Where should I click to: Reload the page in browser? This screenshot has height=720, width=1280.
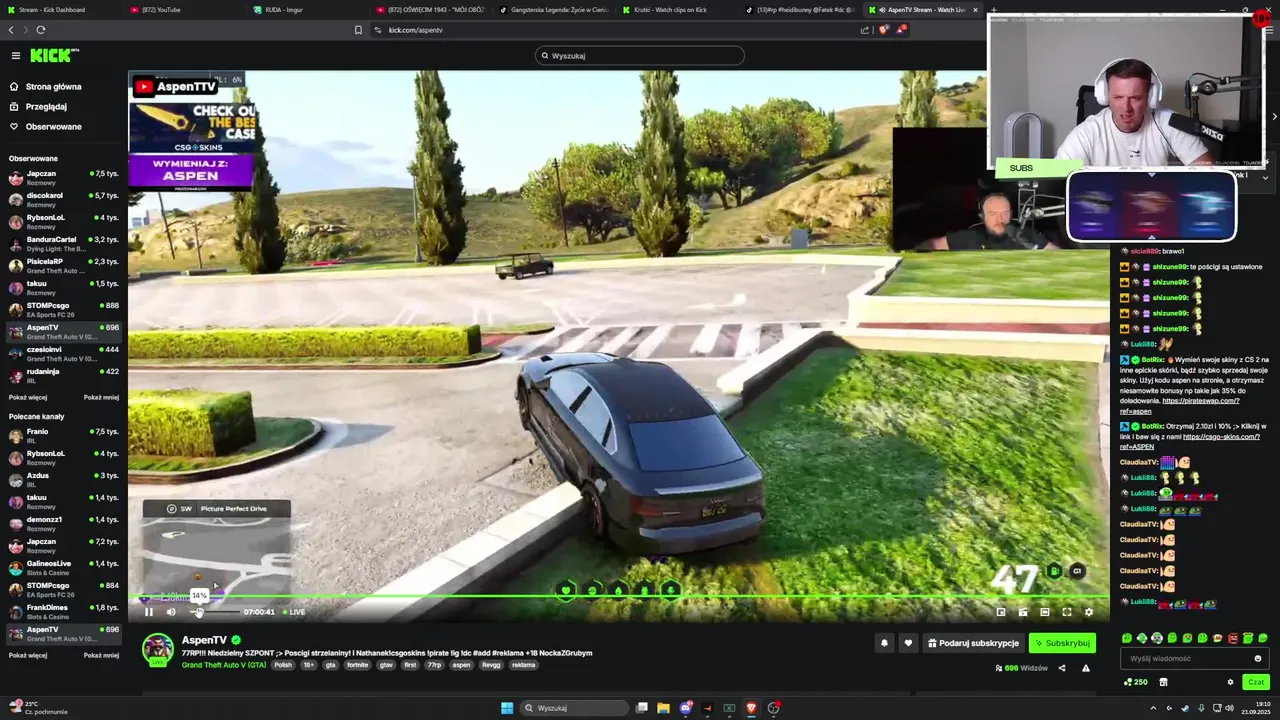click(x=40, y=30)
